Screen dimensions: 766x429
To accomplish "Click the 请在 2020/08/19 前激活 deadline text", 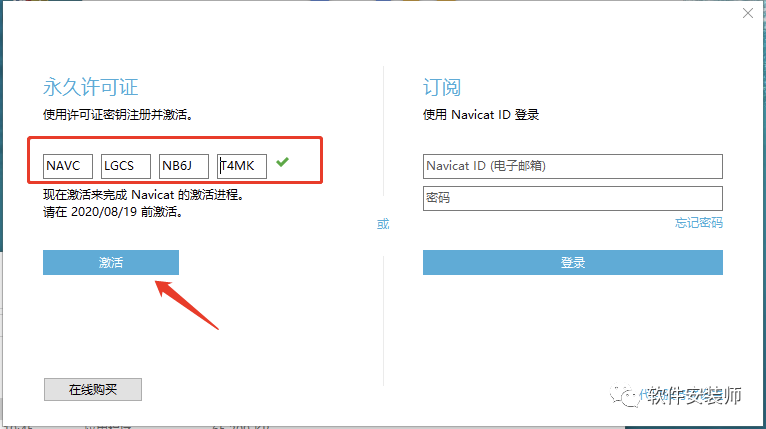I will point(113,212).
